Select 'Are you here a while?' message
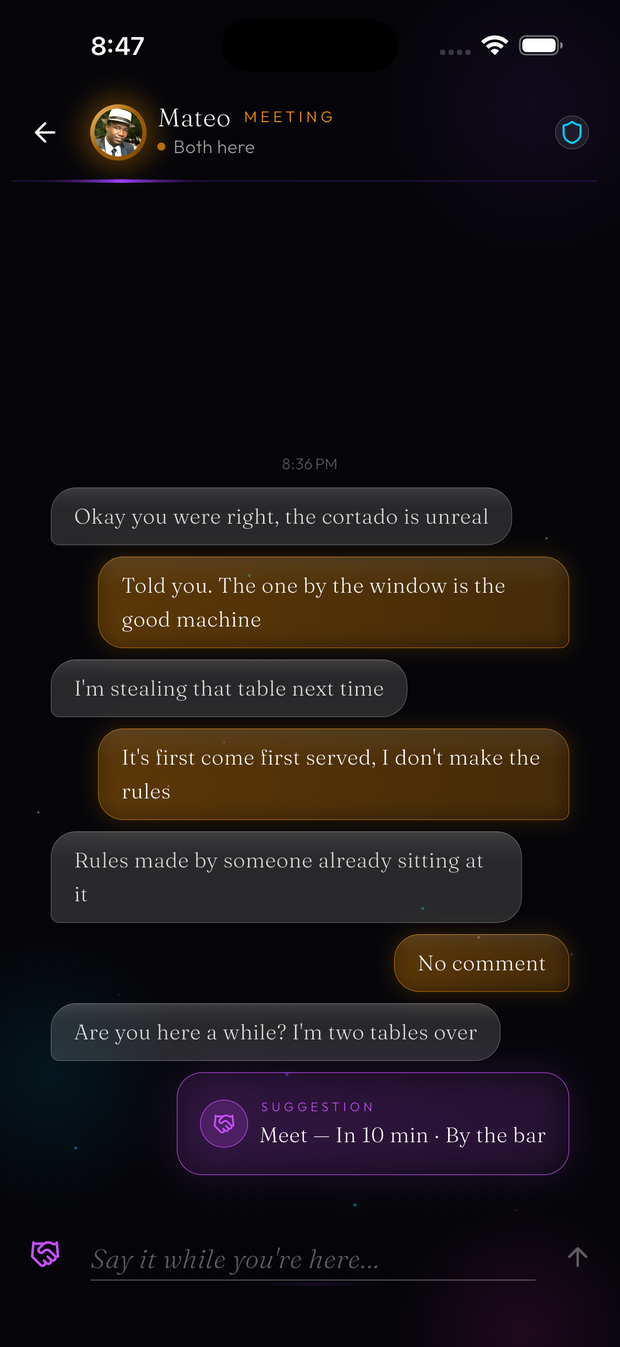Viewport: 620px width, 1347px height. (x=275, y=1032)
